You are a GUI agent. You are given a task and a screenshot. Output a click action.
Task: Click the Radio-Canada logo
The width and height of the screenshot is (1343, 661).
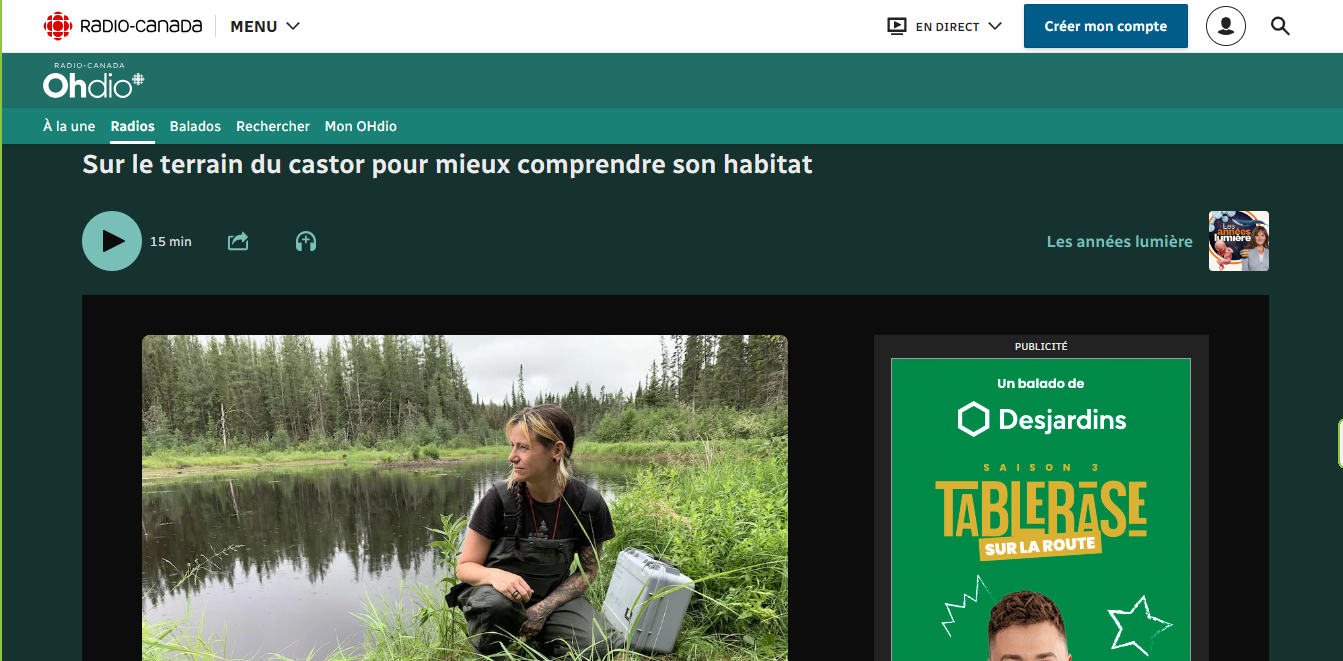point(123,26)
